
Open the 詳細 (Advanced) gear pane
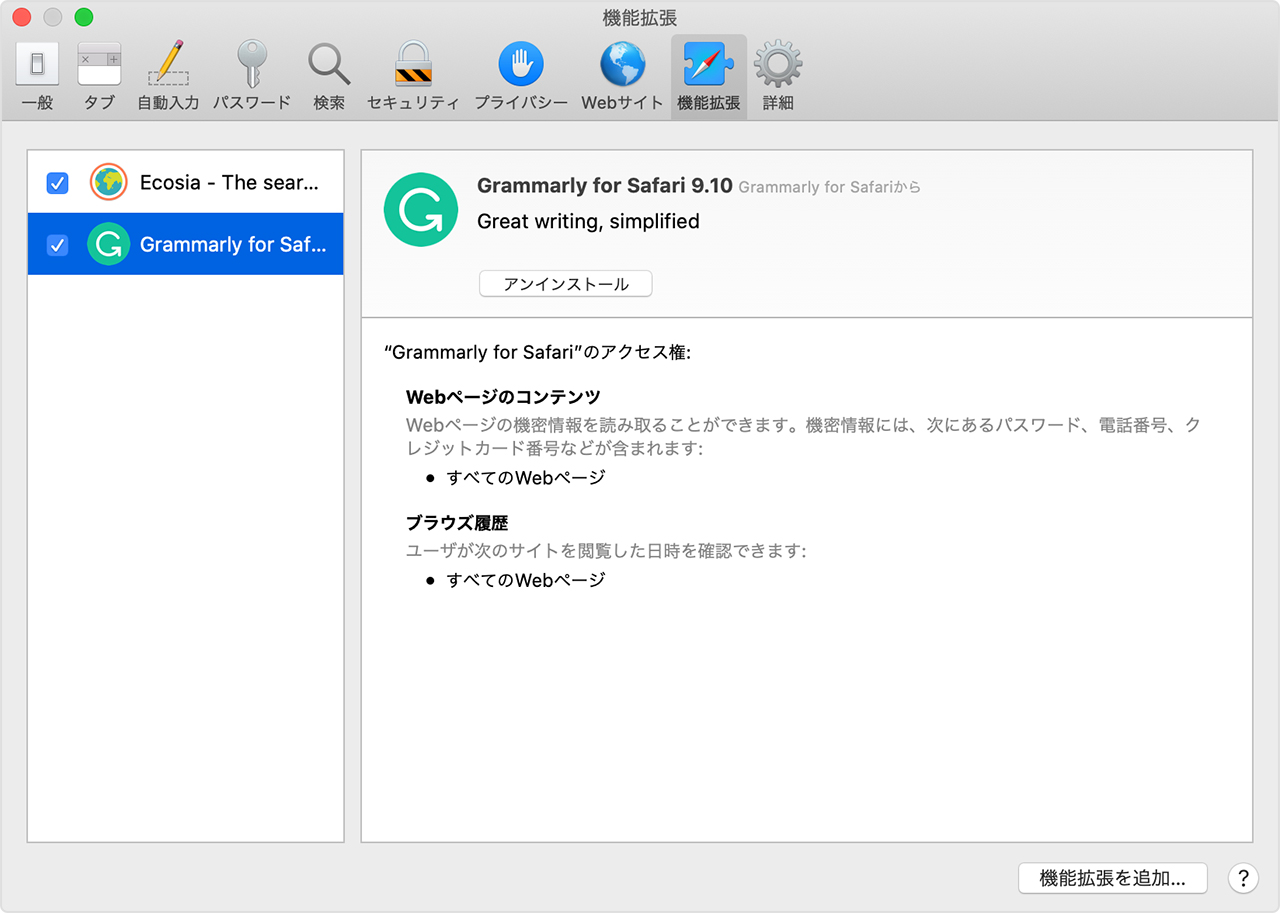tap(778, 78)
